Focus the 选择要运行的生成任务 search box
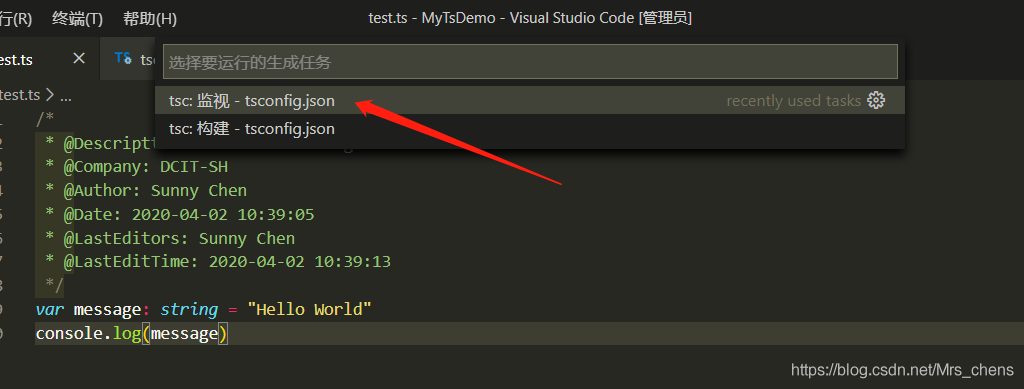Image resolution: width=1024 pixels, height=389 pixels. pos(530,62)
